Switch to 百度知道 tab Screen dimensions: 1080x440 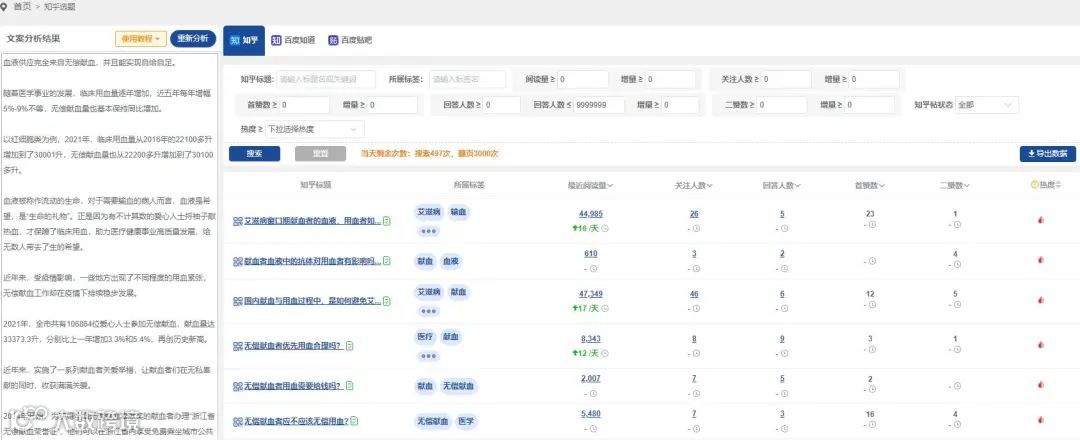click(293, 40)
